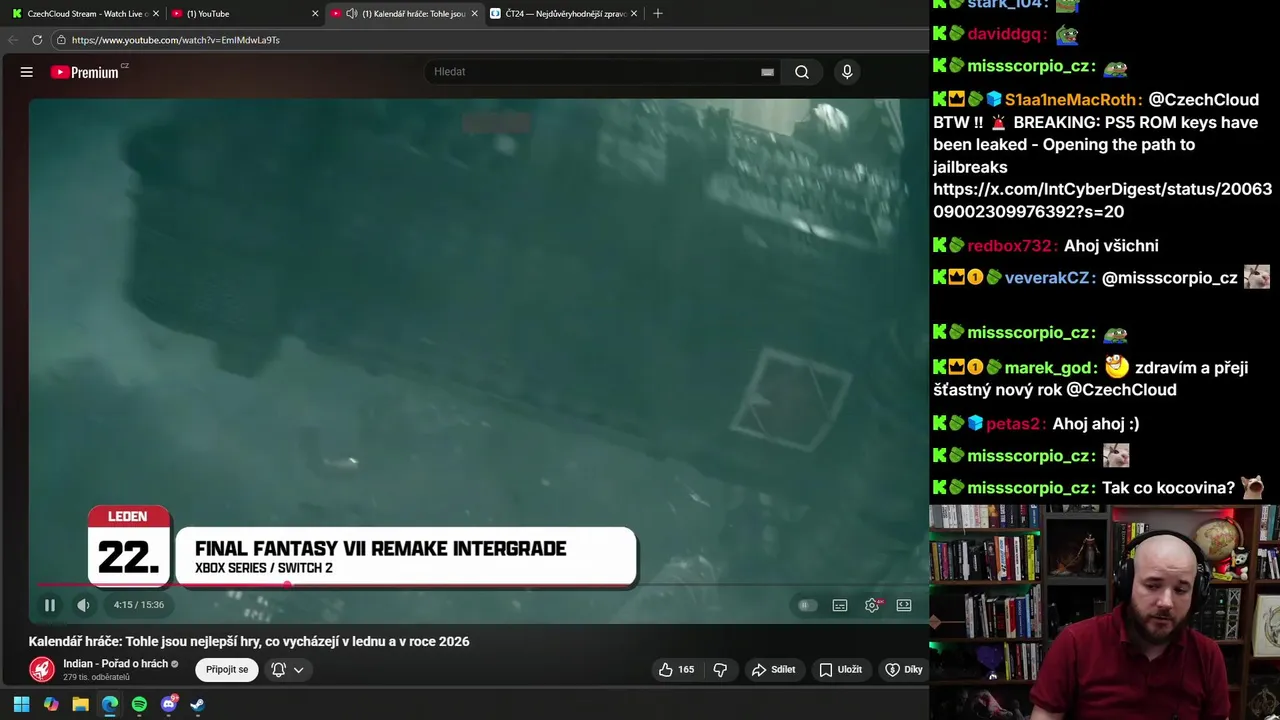The height and width of the screenshot is (720, 1280).
Task: Open Steam from the taskbar
Action: (198, 704)
